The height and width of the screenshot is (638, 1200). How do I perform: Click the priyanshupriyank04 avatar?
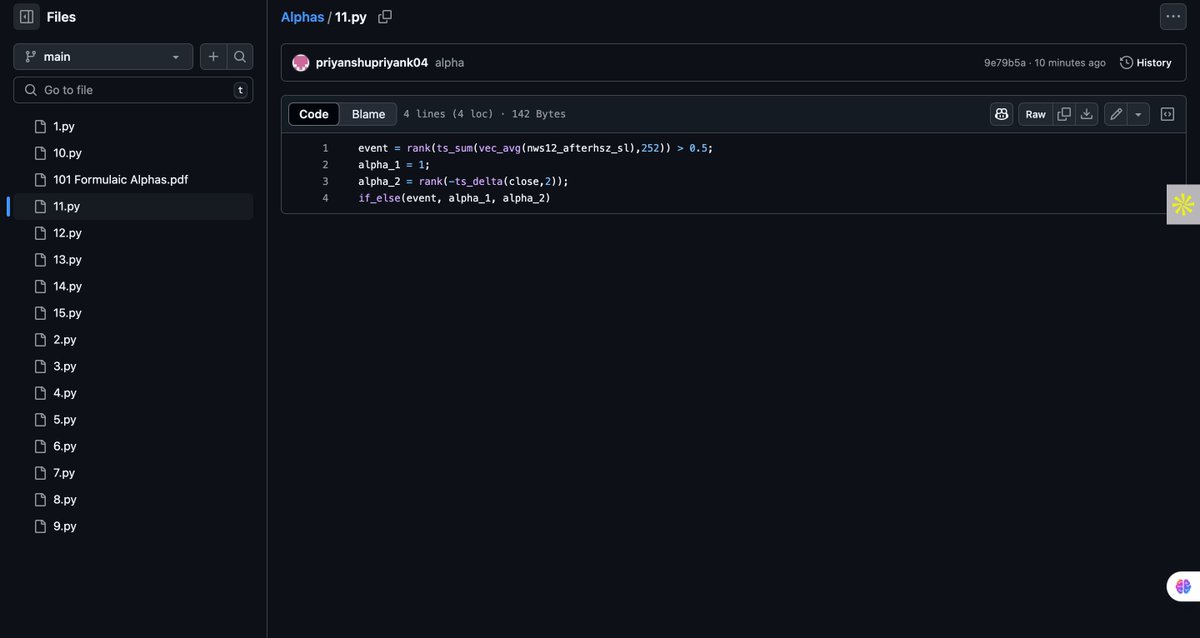click(300, 62)
